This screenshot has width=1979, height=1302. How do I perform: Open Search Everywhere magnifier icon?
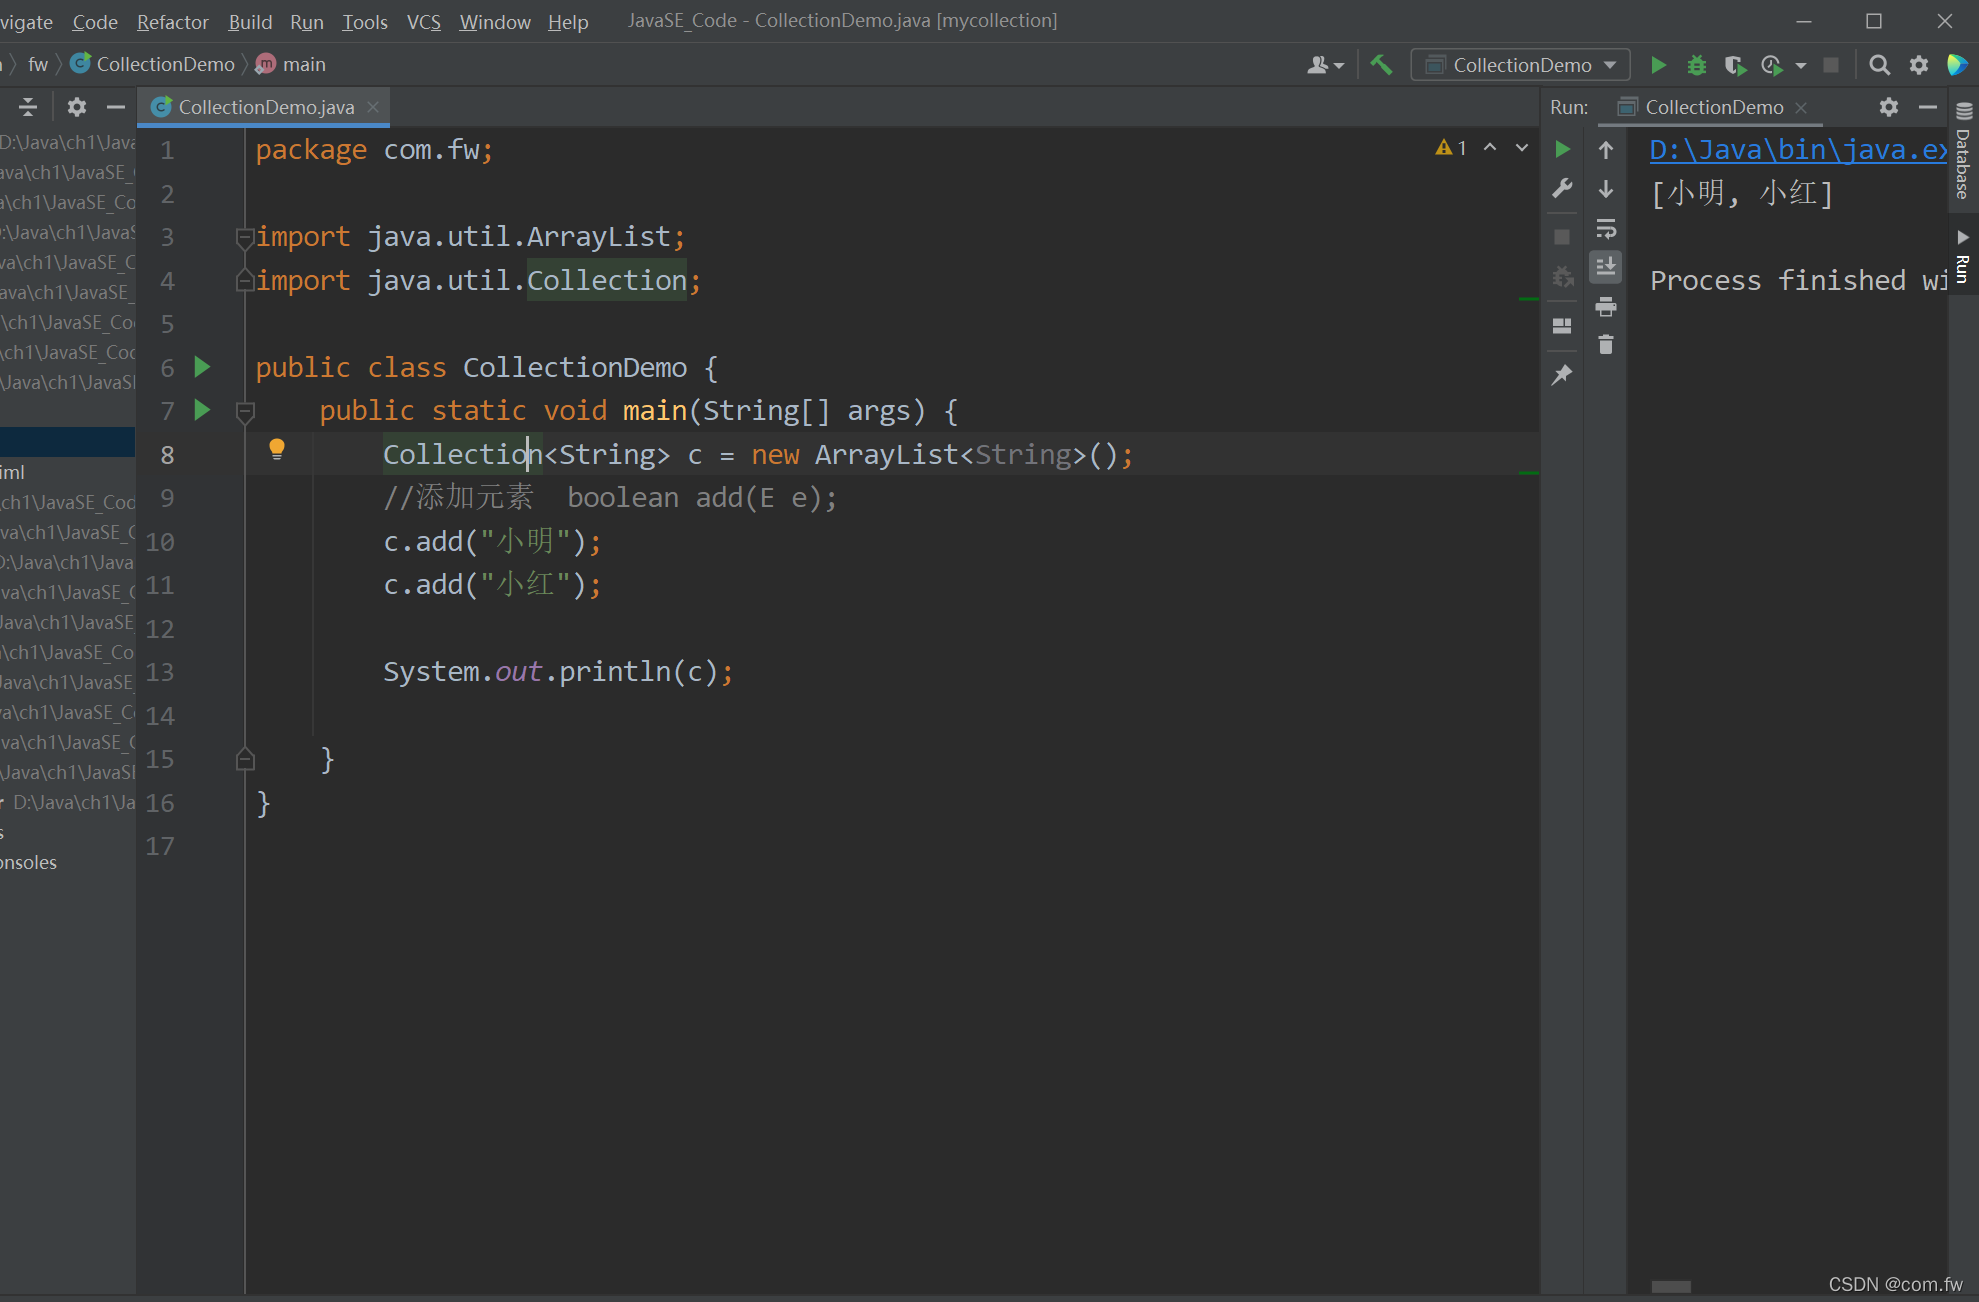(x=1879, y=65)
